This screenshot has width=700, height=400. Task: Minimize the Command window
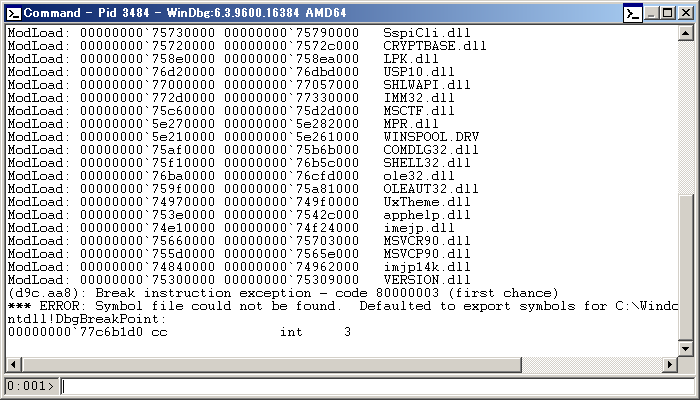(651, 13)
